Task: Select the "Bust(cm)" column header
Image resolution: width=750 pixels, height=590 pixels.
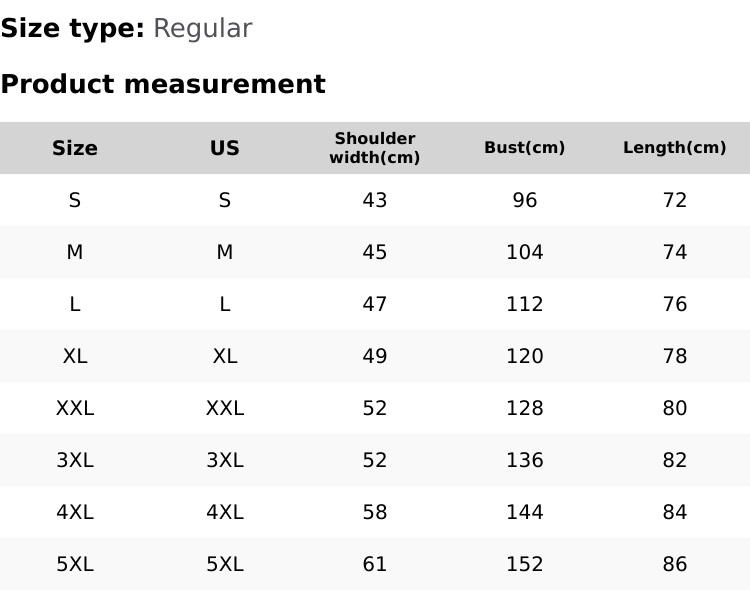Action: tap(525, 148)
